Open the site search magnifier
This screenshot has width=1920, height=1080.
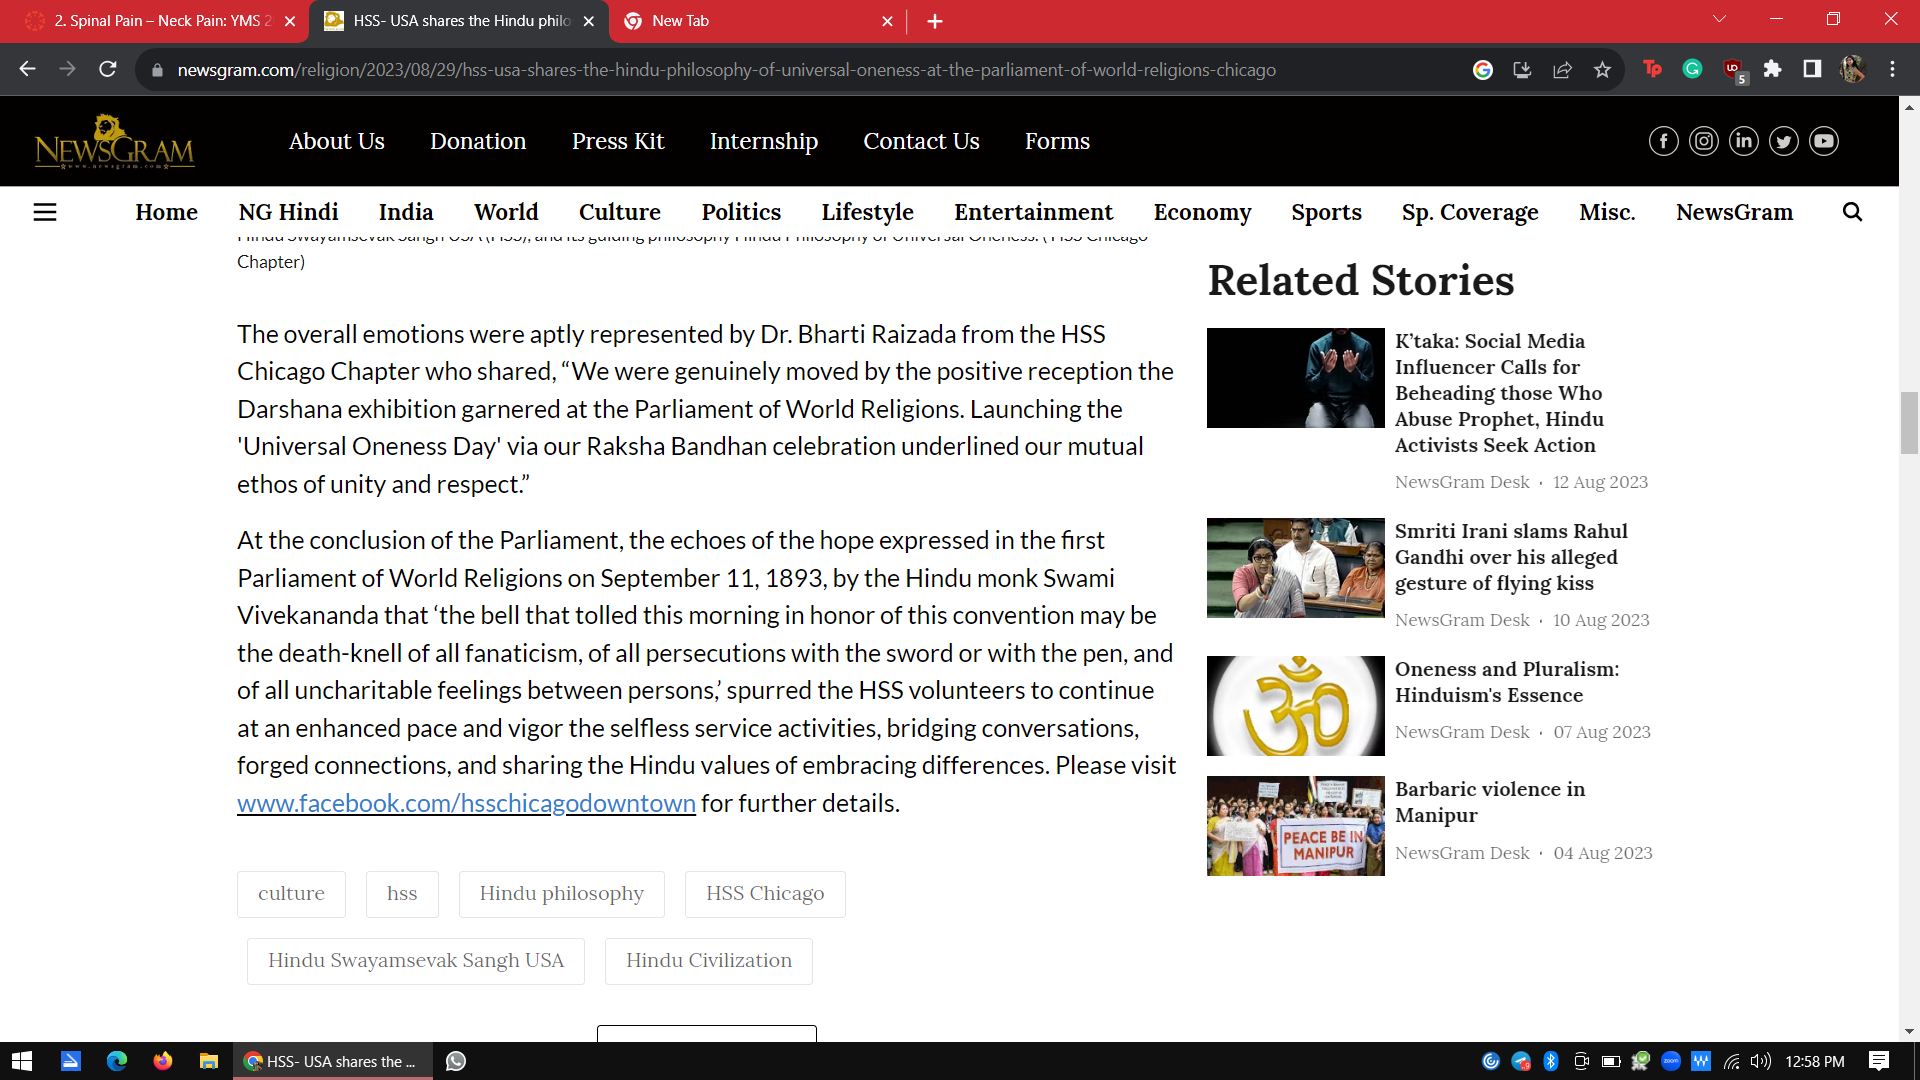[x=1852, y=212]
